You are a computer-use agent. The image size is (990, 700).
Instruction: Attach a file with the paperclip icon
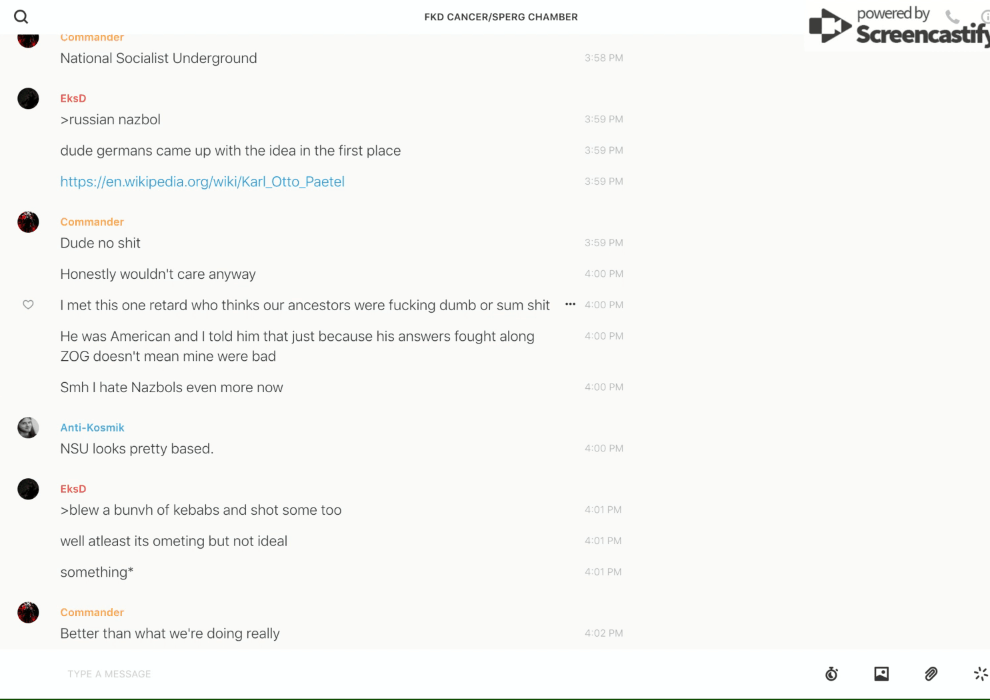pyautogui.click(x=931, y=674)
